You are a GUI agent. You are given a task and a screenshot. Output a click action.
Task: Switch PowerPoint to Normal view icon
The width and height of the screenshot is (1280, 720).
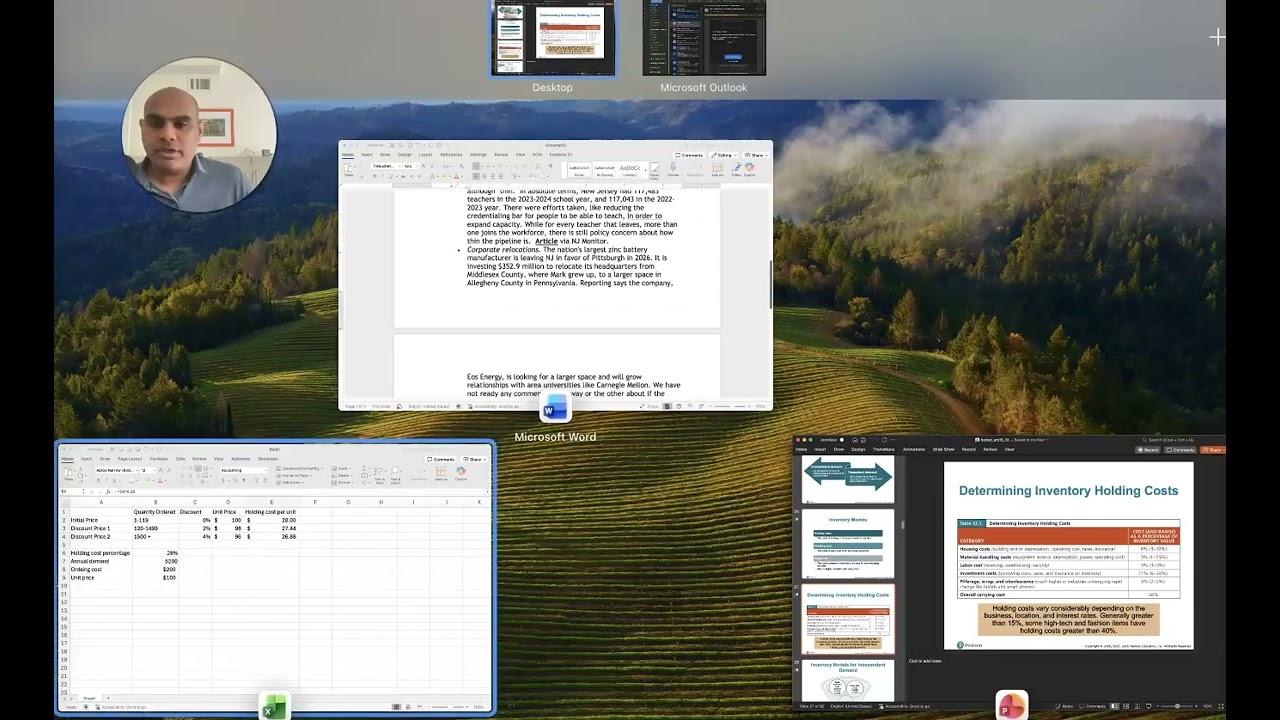pyautogui.click(x=1114, y=706)
